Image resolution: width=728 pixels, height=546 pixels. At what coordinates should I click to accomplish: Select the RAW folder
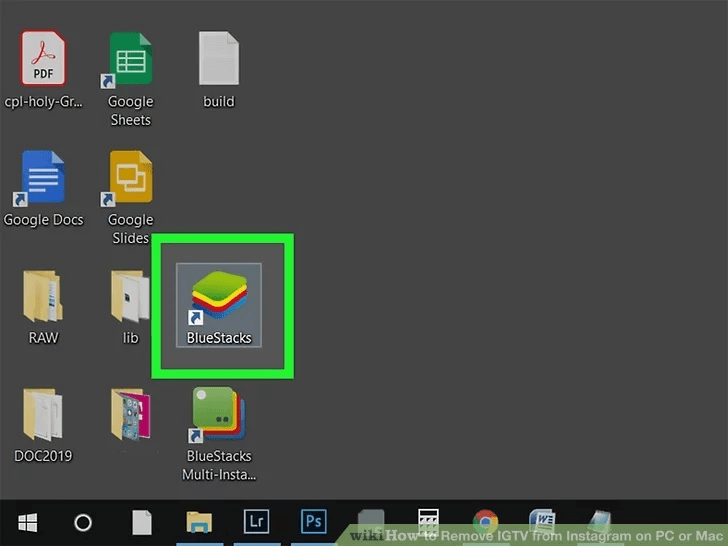(43, 306)
